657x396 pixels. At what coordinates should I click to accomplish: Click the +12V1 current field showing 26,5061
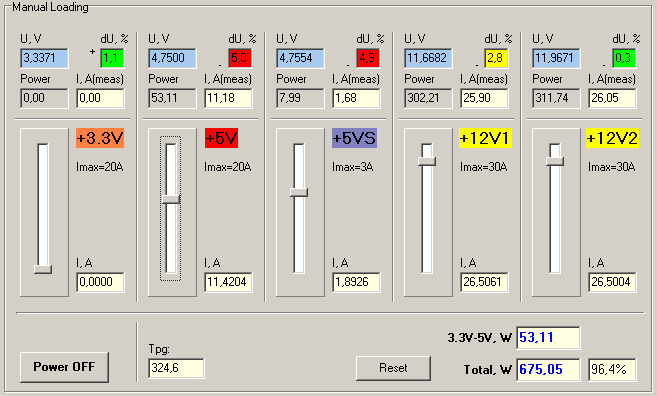[x=484, y=282]
